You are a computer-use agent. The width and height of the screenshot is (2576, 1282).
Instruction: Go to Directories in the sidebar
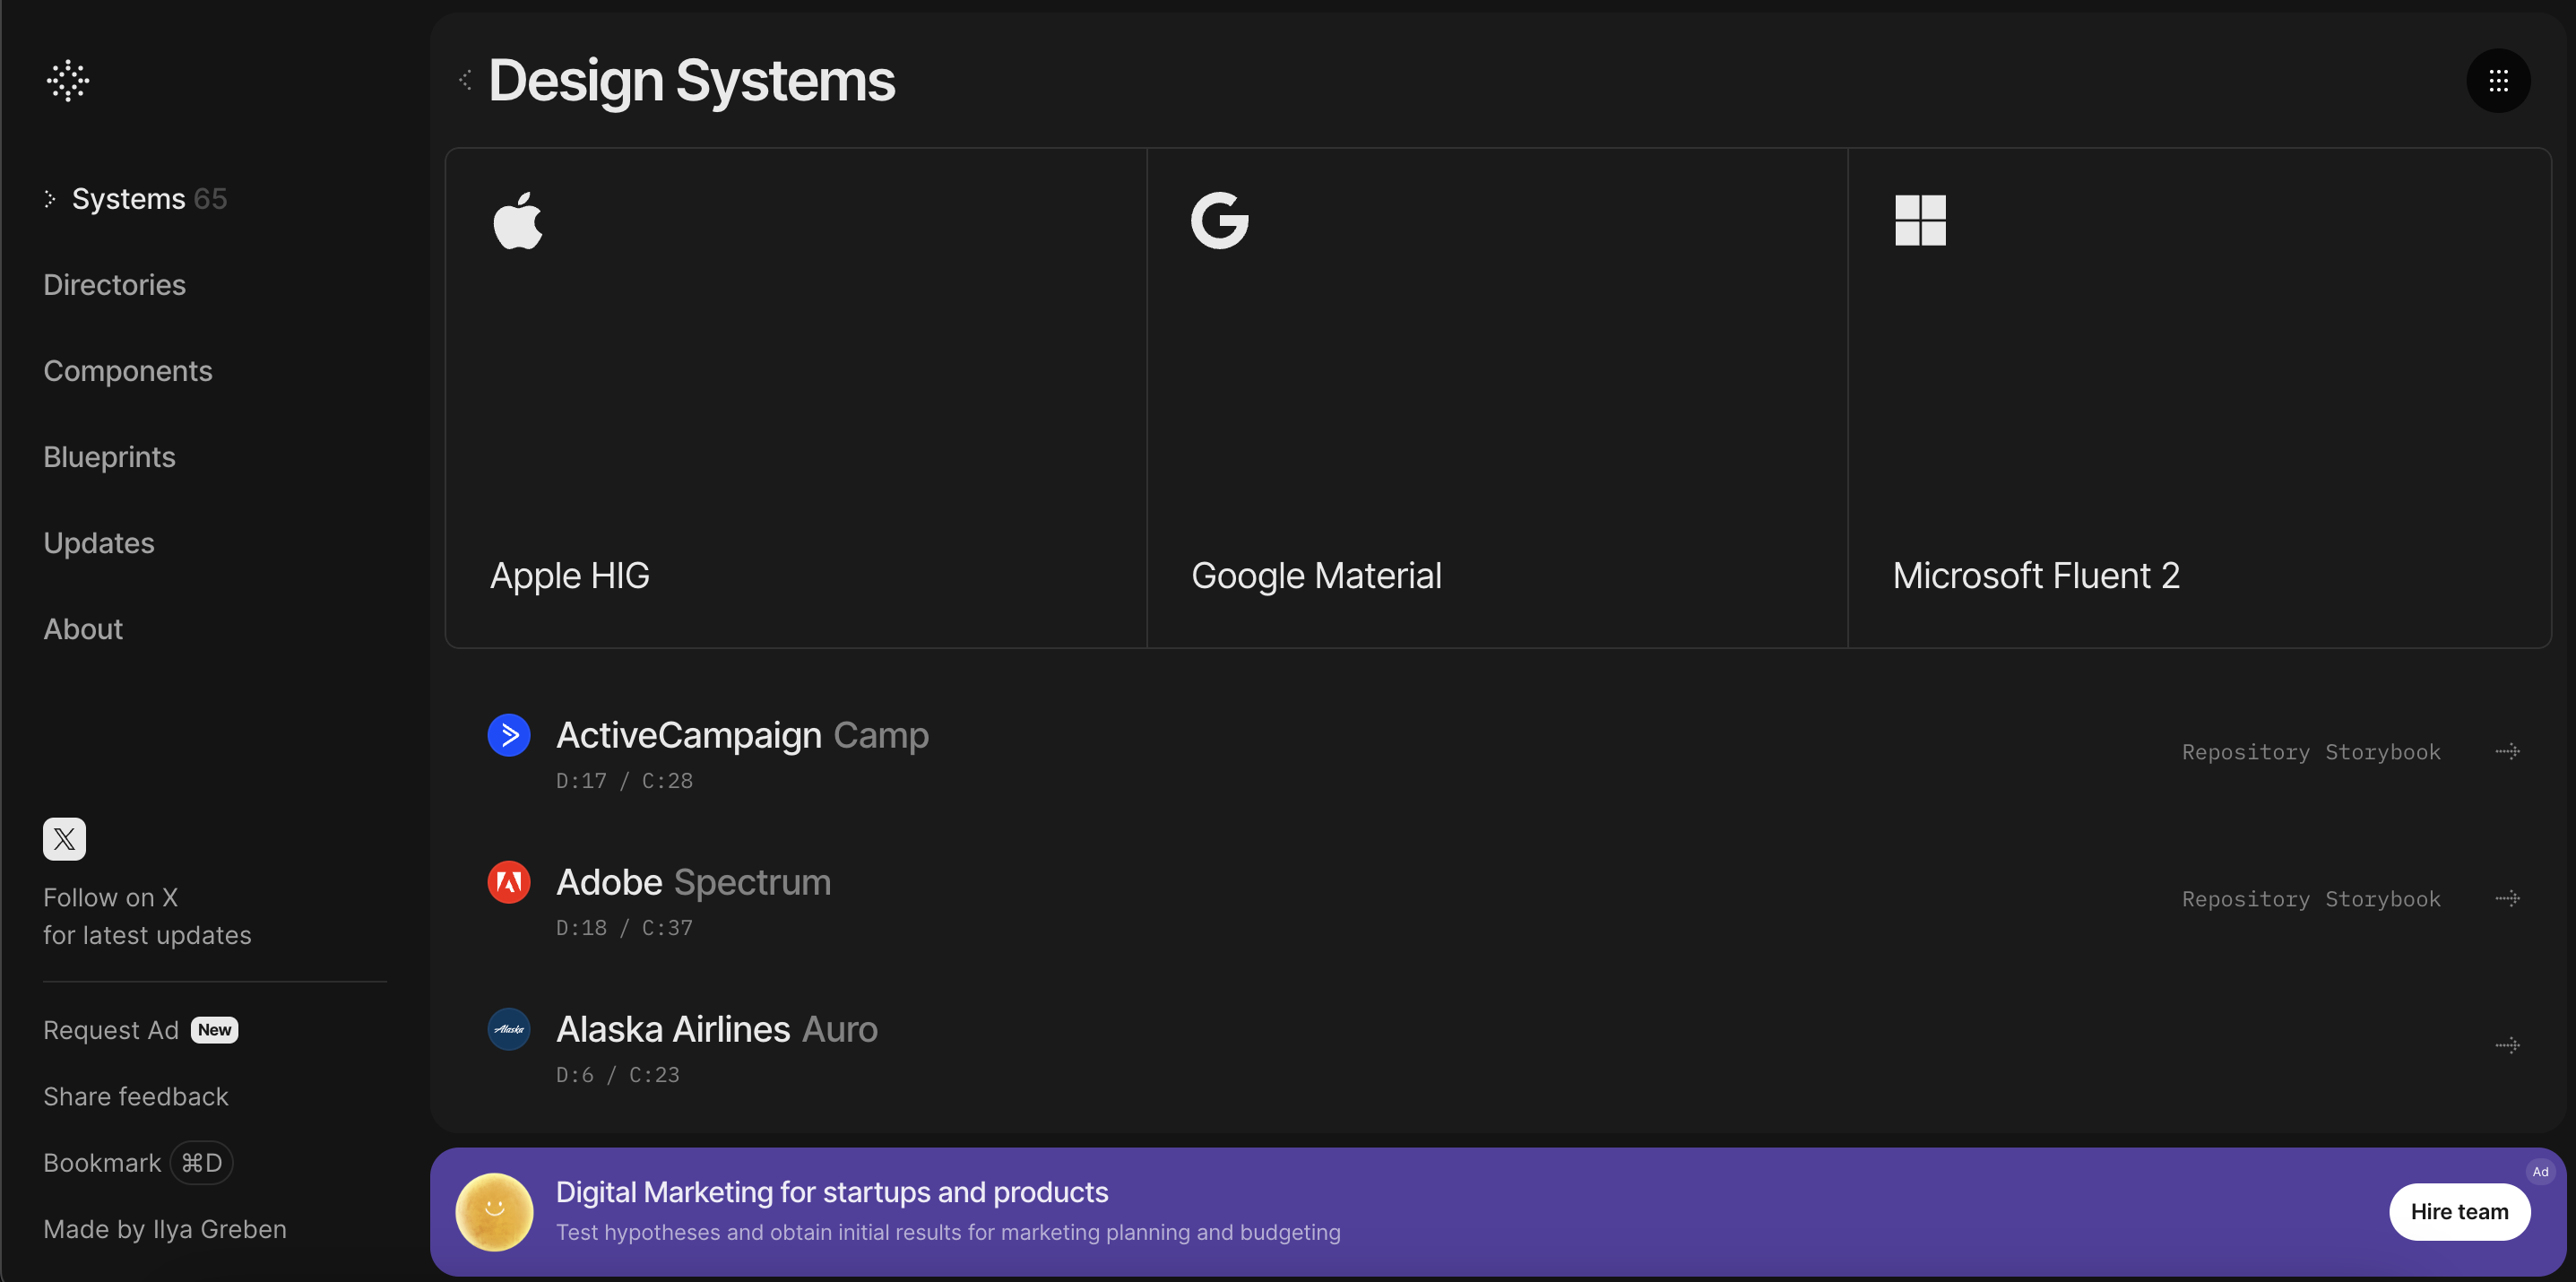[114, 285]
